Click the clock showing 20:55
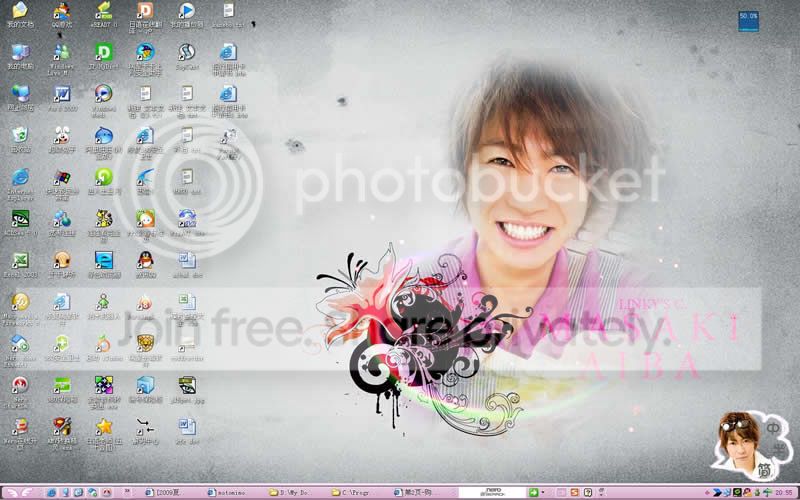This screenshot has height=500, width=800. click(783, 492)
